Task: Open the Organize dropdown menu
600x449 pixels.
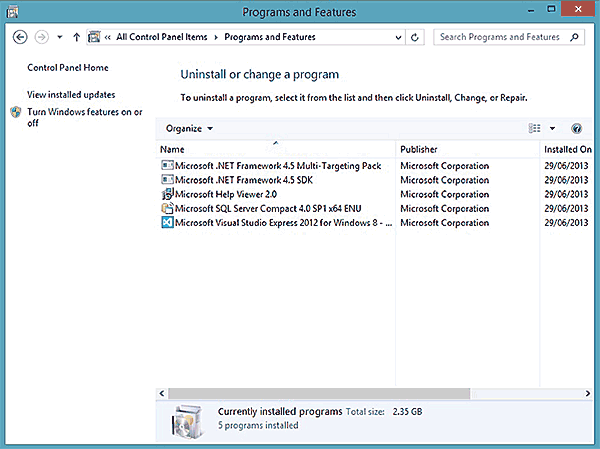Action: [x=189, y=129]
